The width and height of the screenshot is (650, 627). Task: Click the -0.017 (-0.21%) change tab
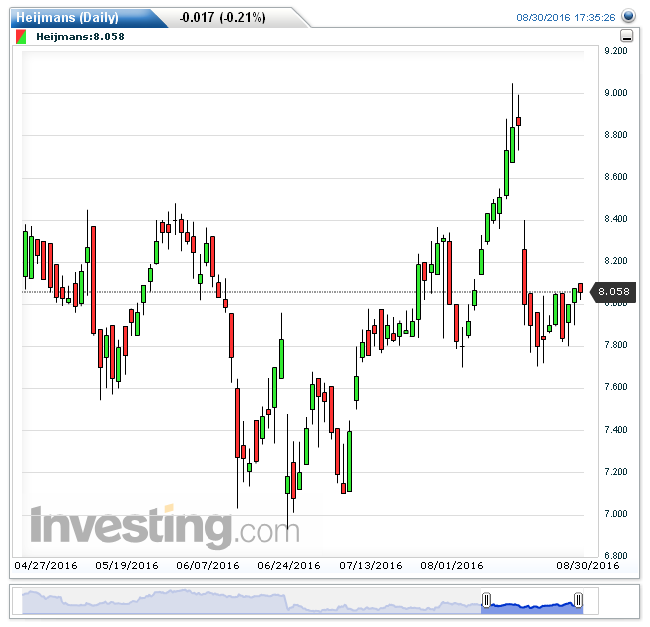coord(223,17)
